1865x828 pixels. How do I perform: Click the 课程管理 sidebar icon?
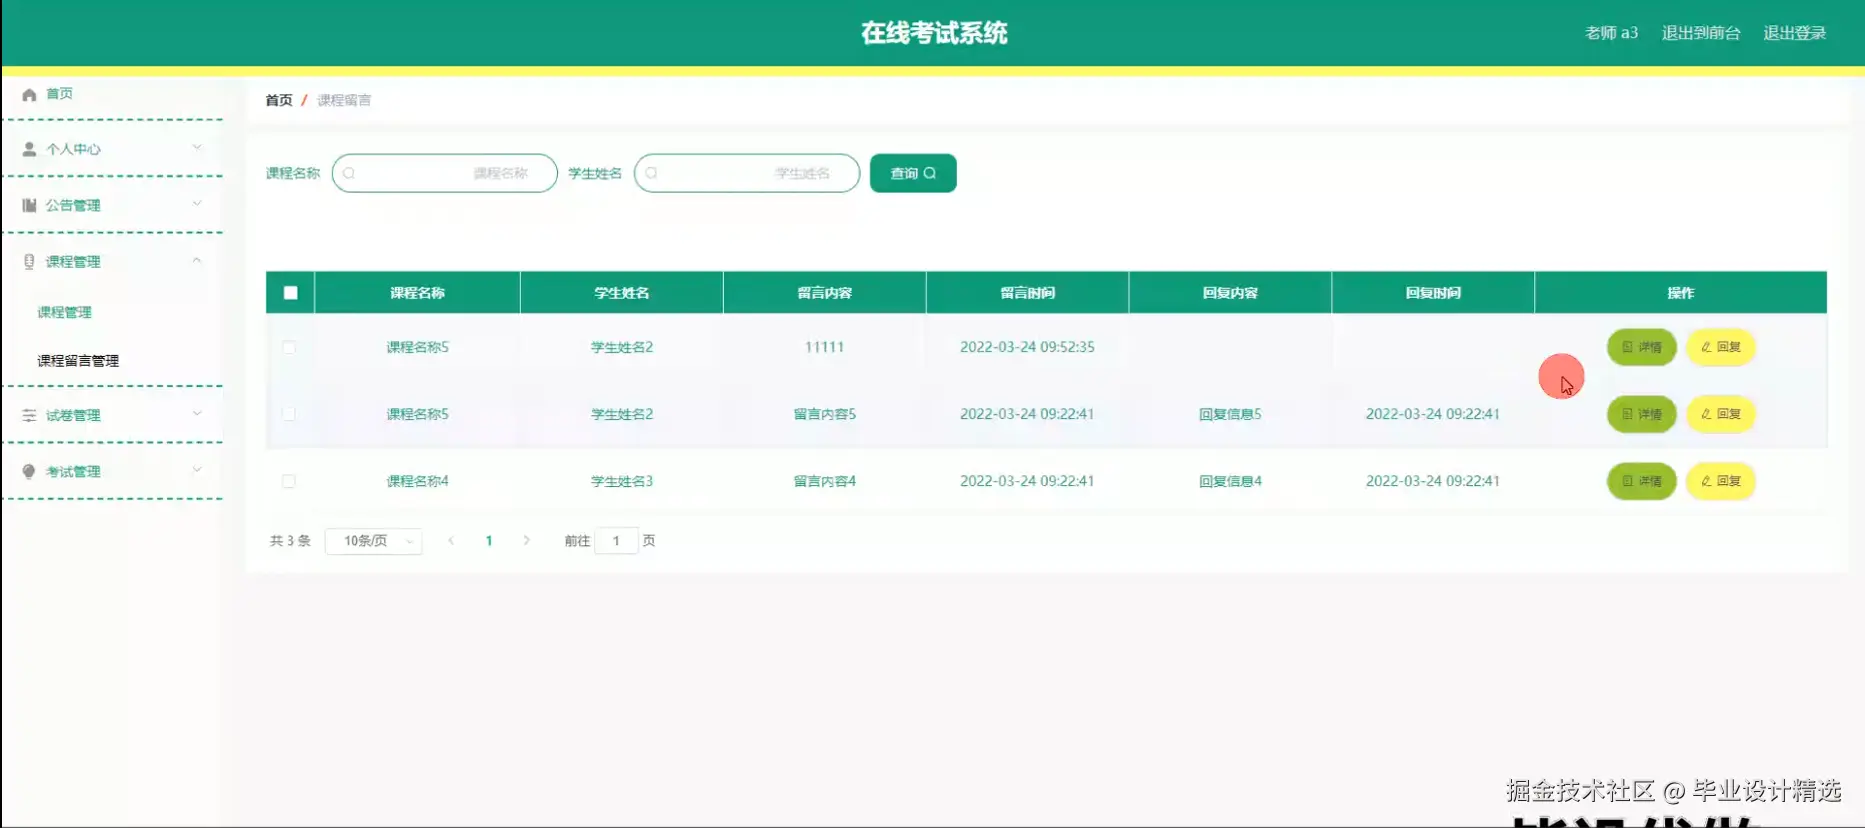[x=29, y=261]
